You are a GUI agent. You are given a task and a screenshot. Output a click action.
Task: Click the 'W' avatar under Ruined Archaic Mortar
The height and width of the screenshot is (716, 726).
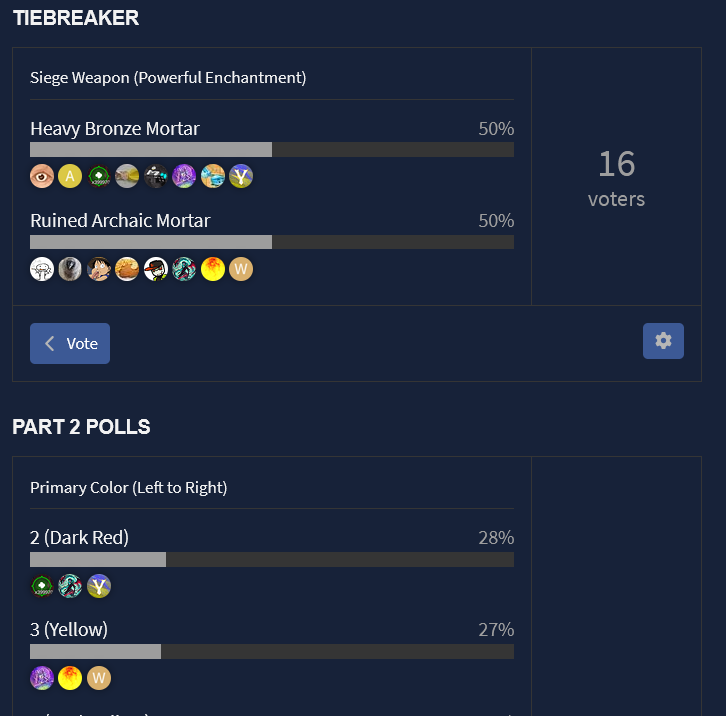click(241, 269)
